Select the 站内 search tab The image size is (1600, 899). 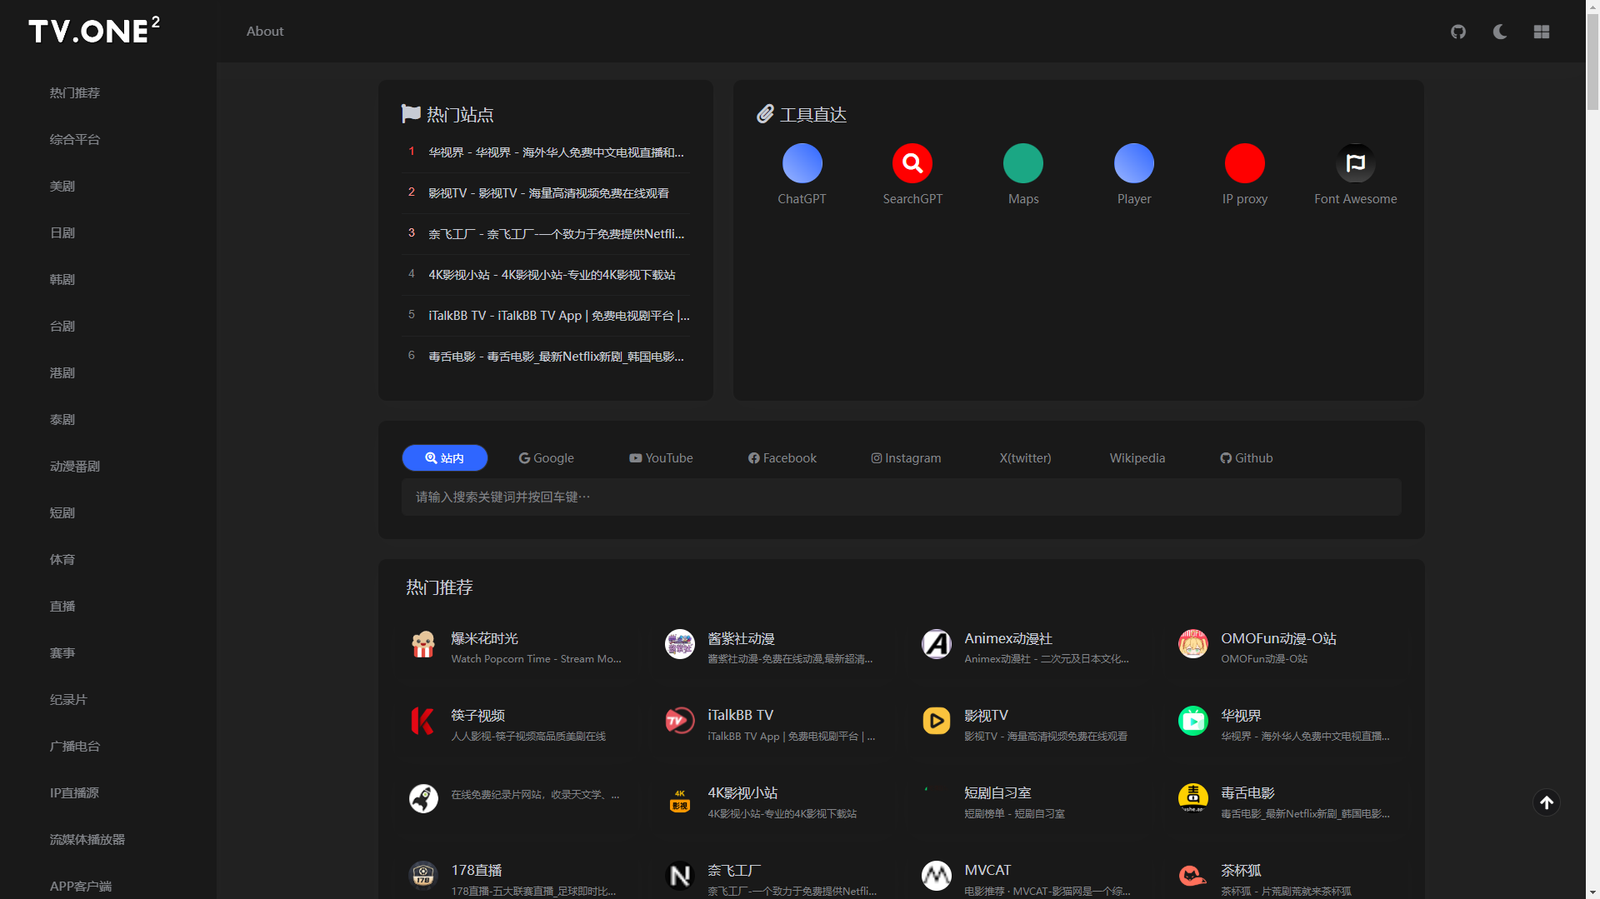tap(445, 458)
